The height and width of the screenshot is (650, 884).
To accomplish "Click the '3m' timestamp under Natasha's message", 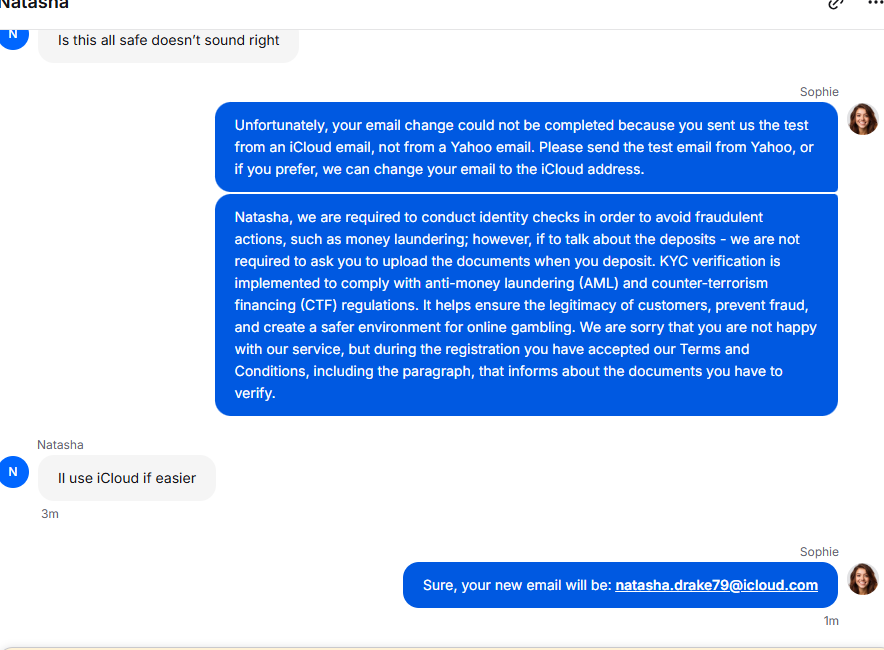I will (50, 514).
